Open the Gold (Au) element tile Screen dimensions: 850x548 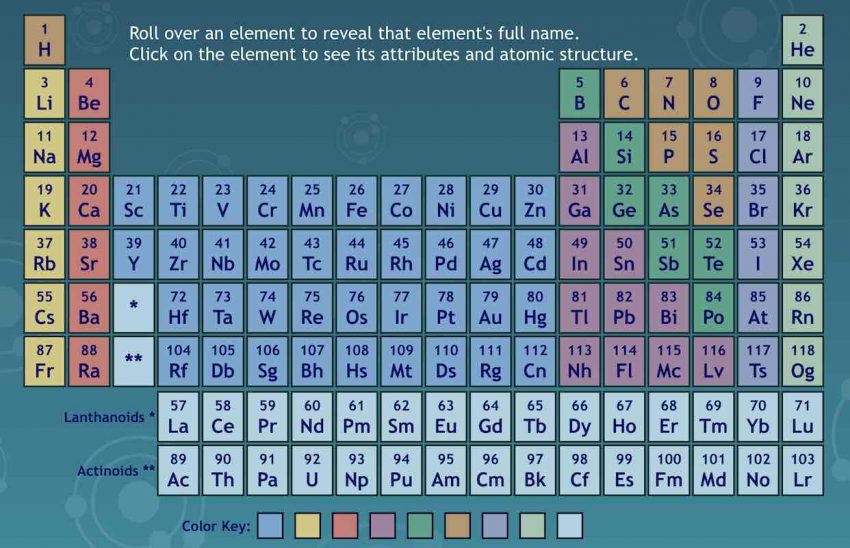tap(490, 308)
